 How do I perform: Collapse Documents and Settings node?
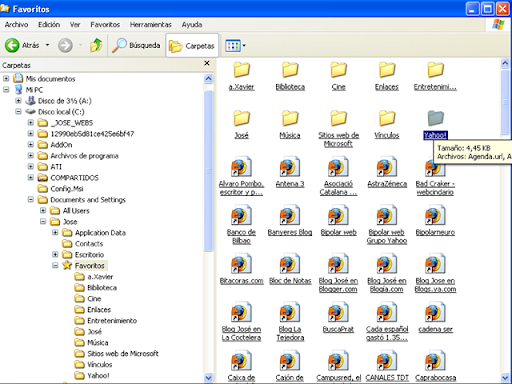pos(31,200)
